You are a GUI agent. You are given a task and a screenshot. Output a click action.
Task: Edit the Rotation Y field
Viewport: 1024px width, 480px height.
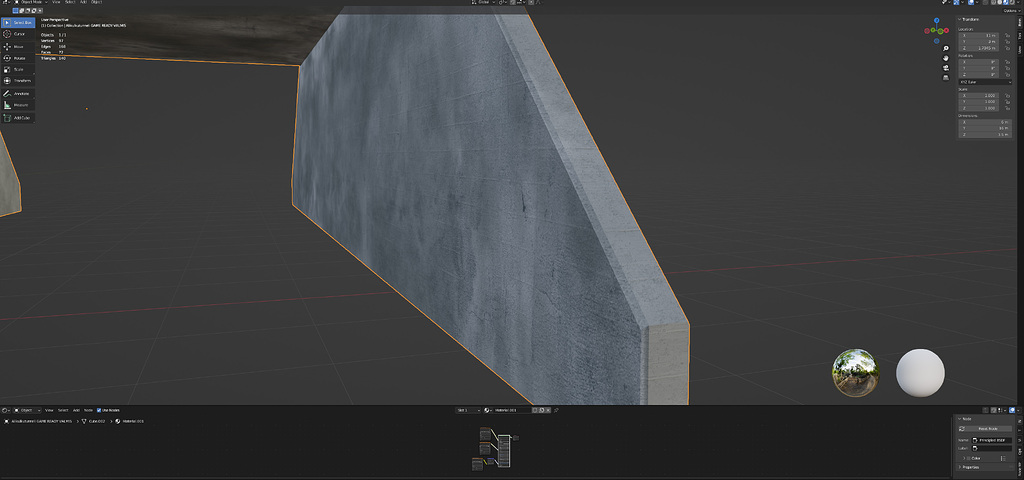coord(978,68)
